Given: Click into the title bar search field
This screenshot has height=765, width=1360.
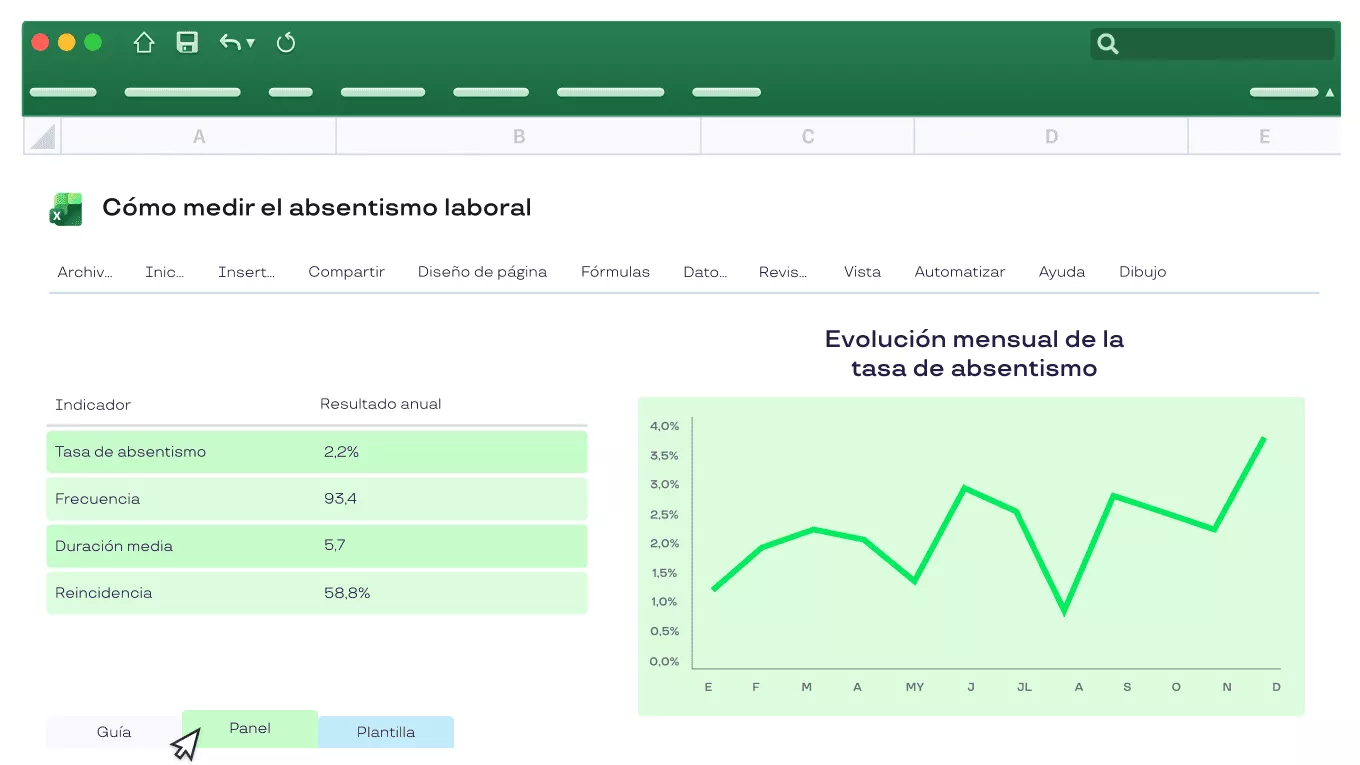Looking at the screenshot, I should click(x=1212, y=43).
